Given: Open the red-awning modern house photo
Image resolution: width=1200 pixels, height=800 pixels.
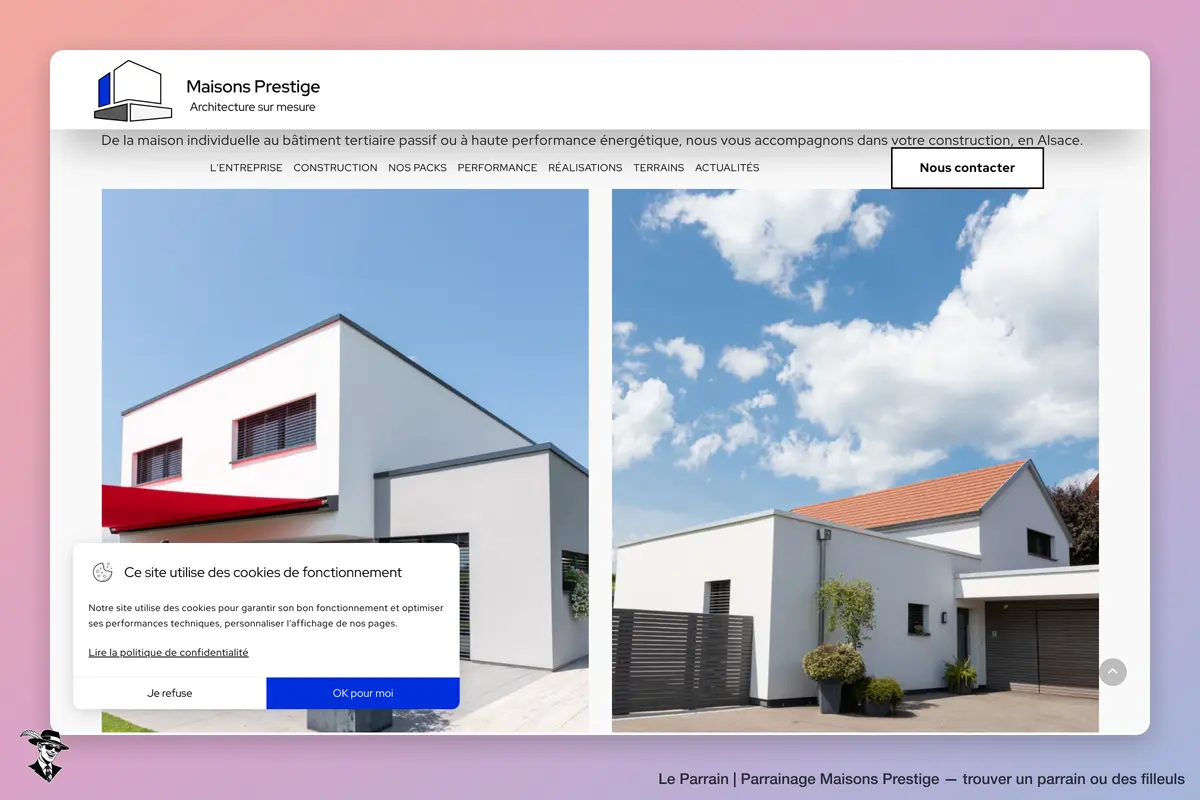Looking at the screenshot, I should 345,460.
